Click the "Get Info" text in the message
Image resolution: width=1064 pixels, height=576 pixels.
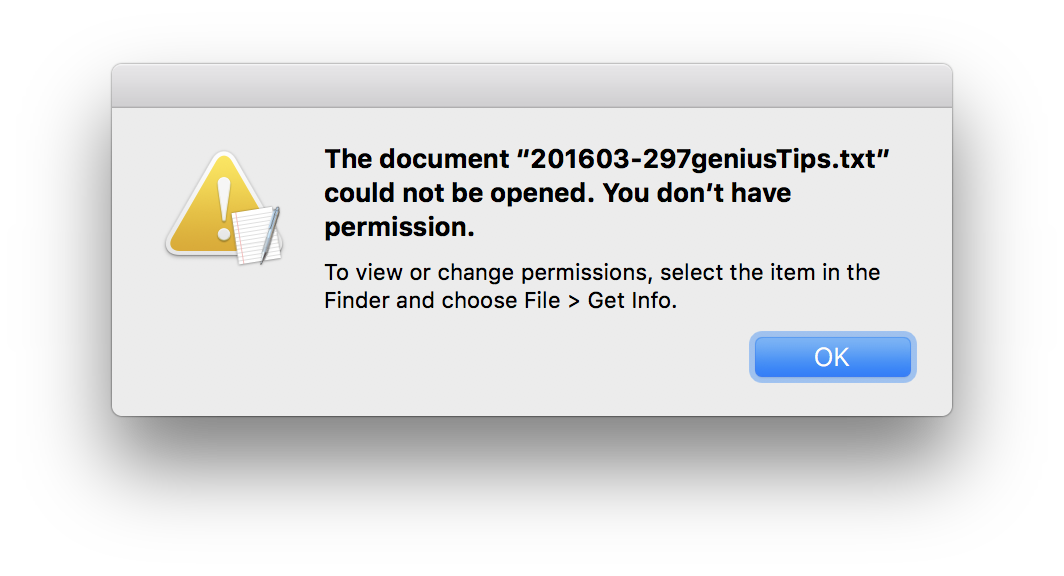click(632, 300)
